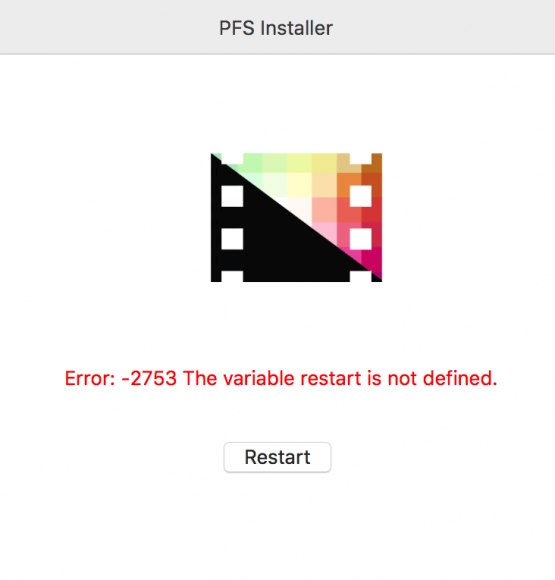Pick the magenta pixel block in the logo

click(371, 259)
